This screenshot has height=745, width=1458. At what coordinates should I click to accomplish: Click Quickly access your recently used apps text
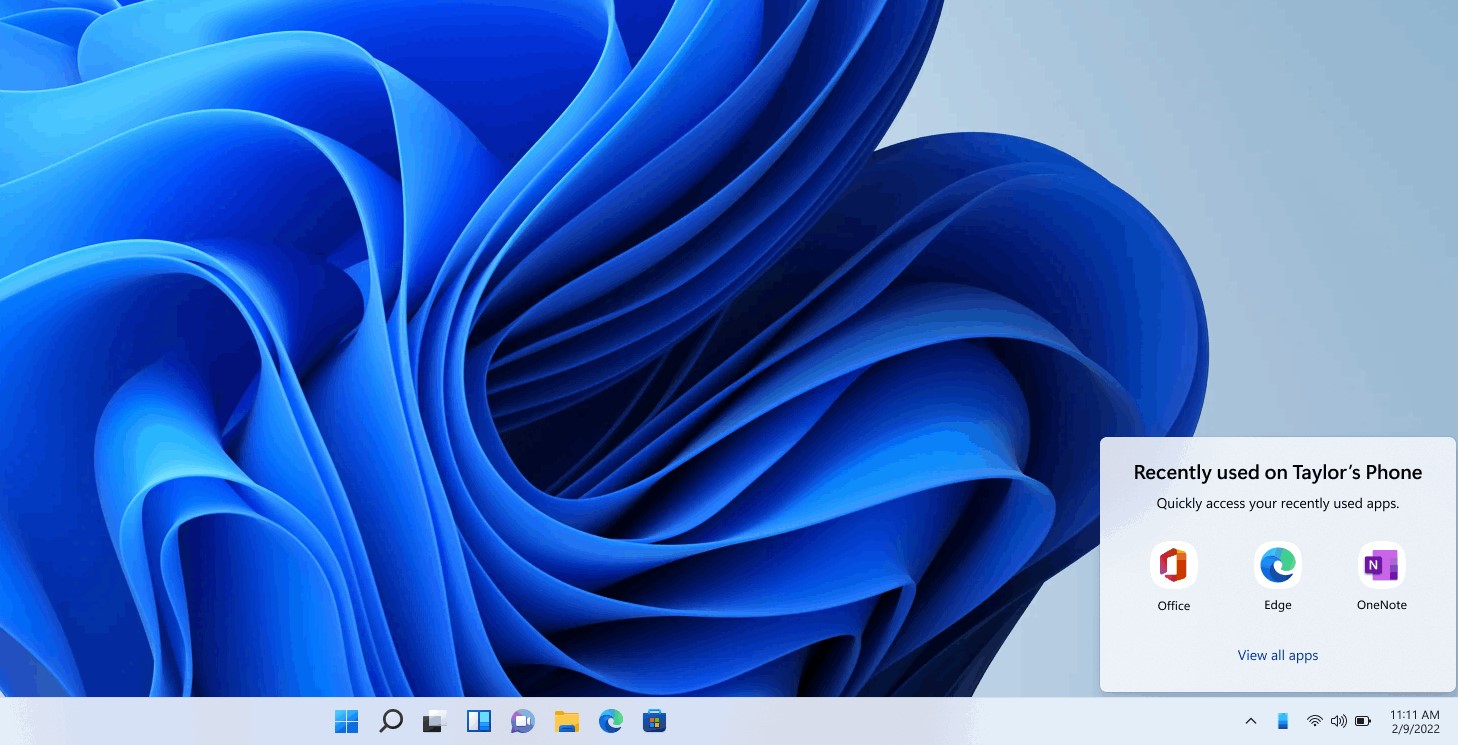[x=1278, y=504]
